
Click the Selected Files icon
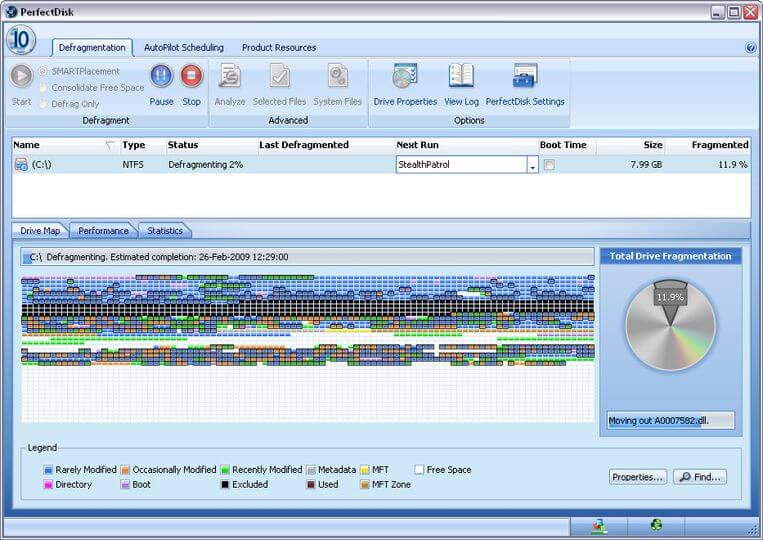click(279, 77)
